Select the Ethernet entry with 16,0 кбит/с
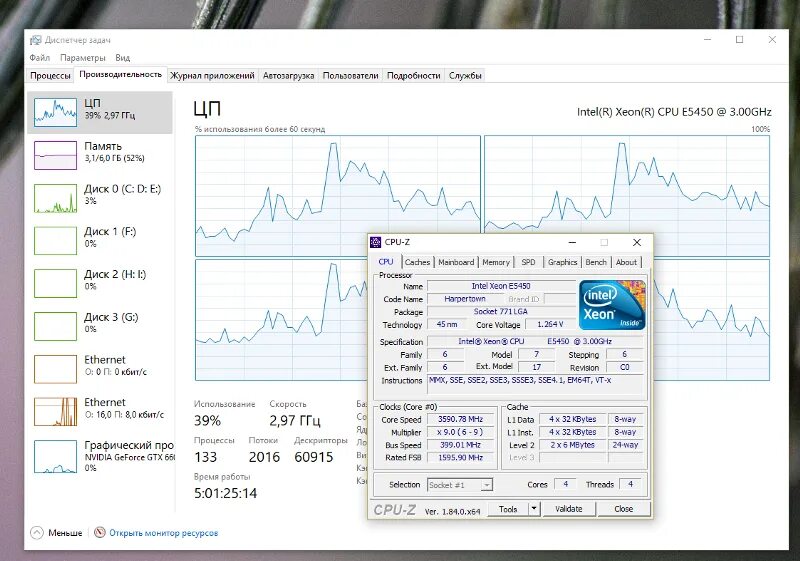 pos(101,412)
